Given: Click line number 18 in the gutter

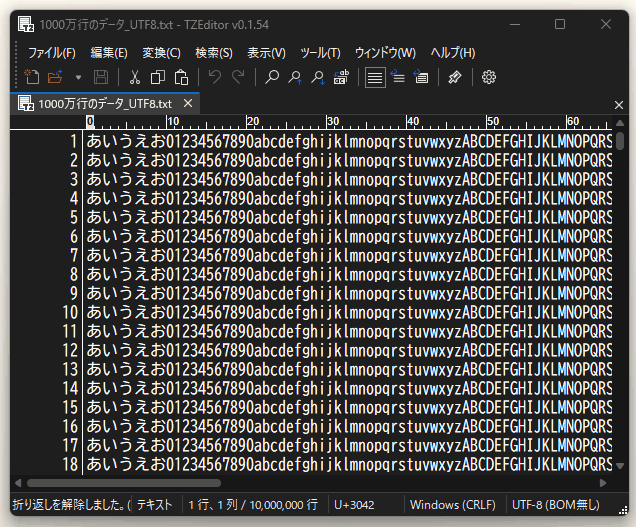Looking at the screenshot, I should coord(70,464).
